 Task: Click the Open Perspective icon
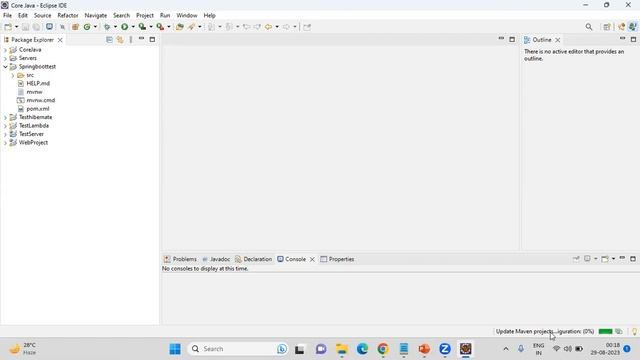pos(607,27)
